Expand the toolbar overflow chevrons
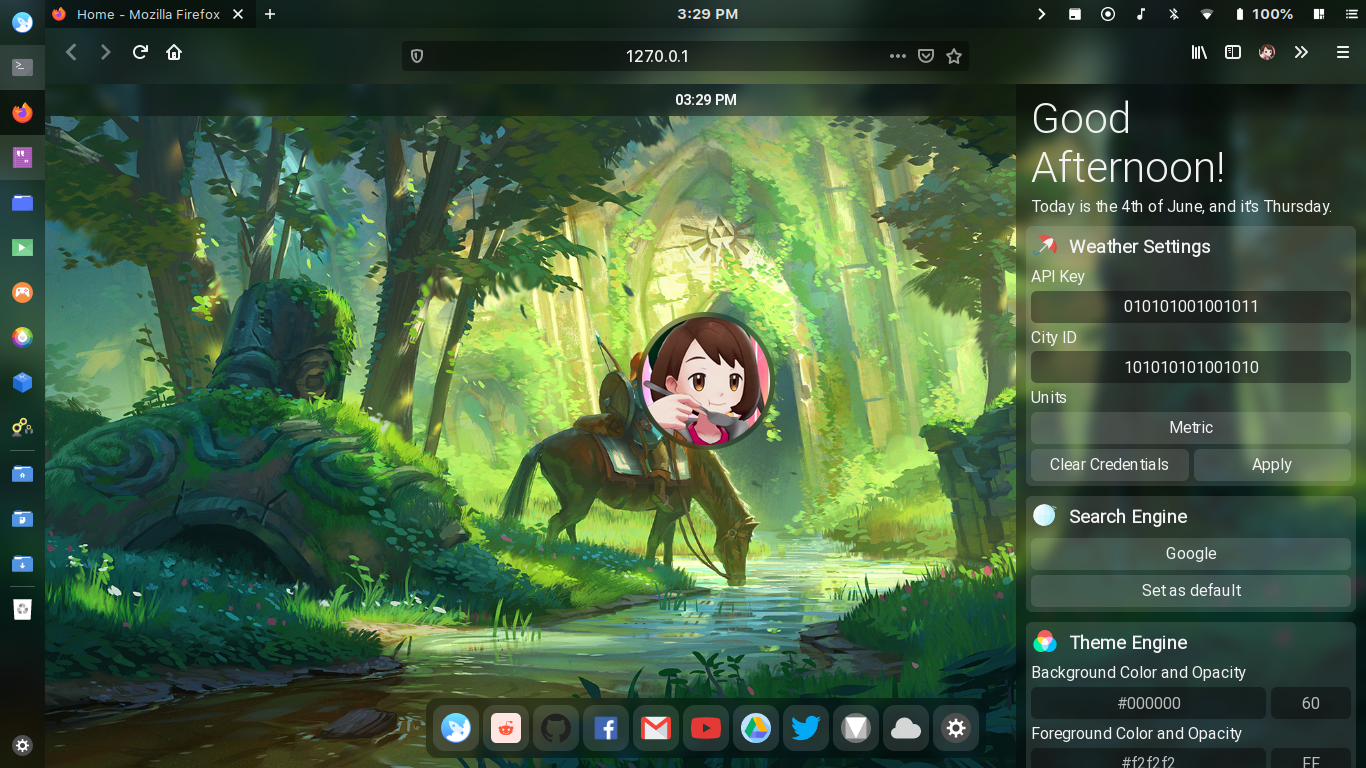Screen dimensions: 1366x768 [x=1301, y=52]
